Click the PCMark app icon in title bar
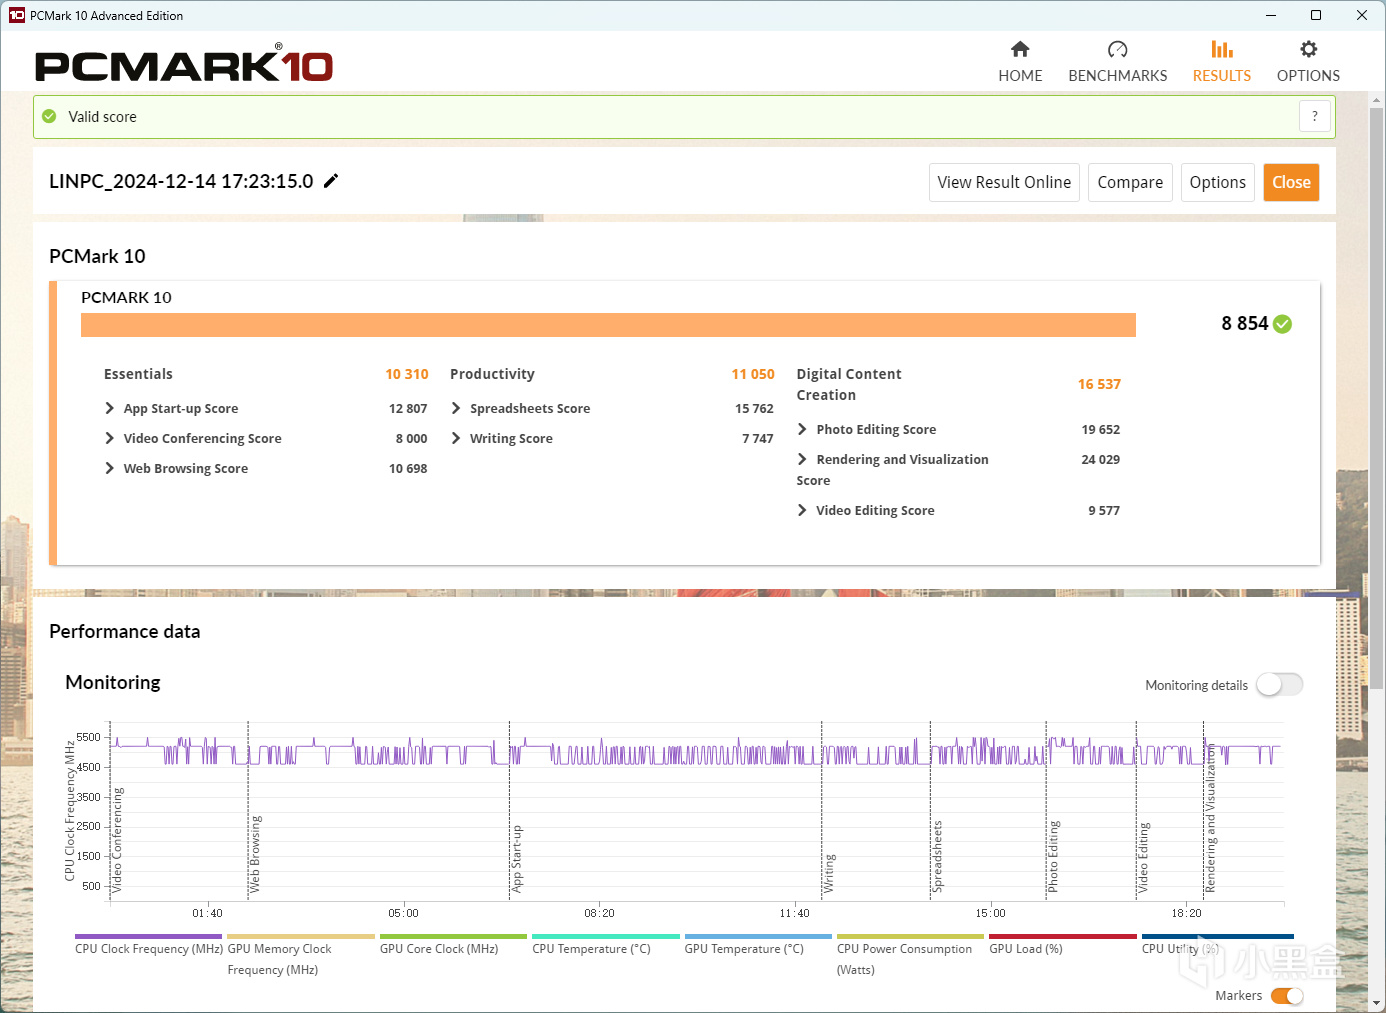This screenshot has height=1013, width=1386. coord(17,15)
